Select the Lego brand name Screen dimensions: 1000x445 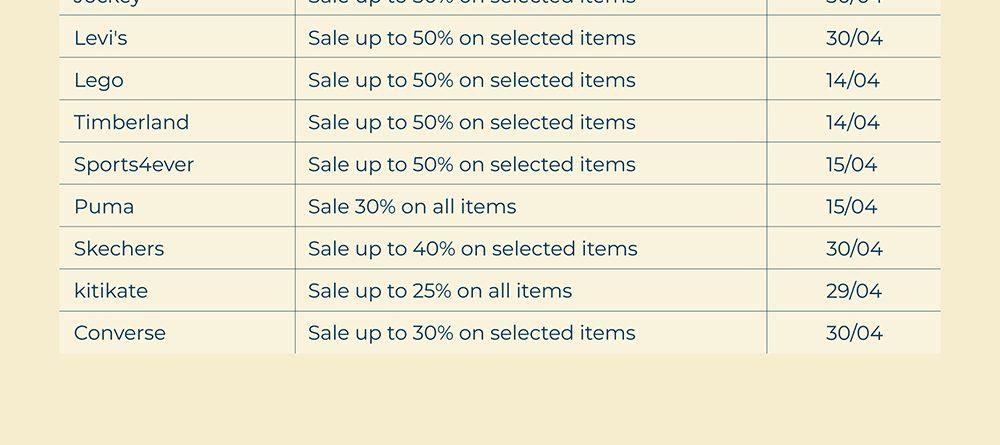tap(99, 81)
